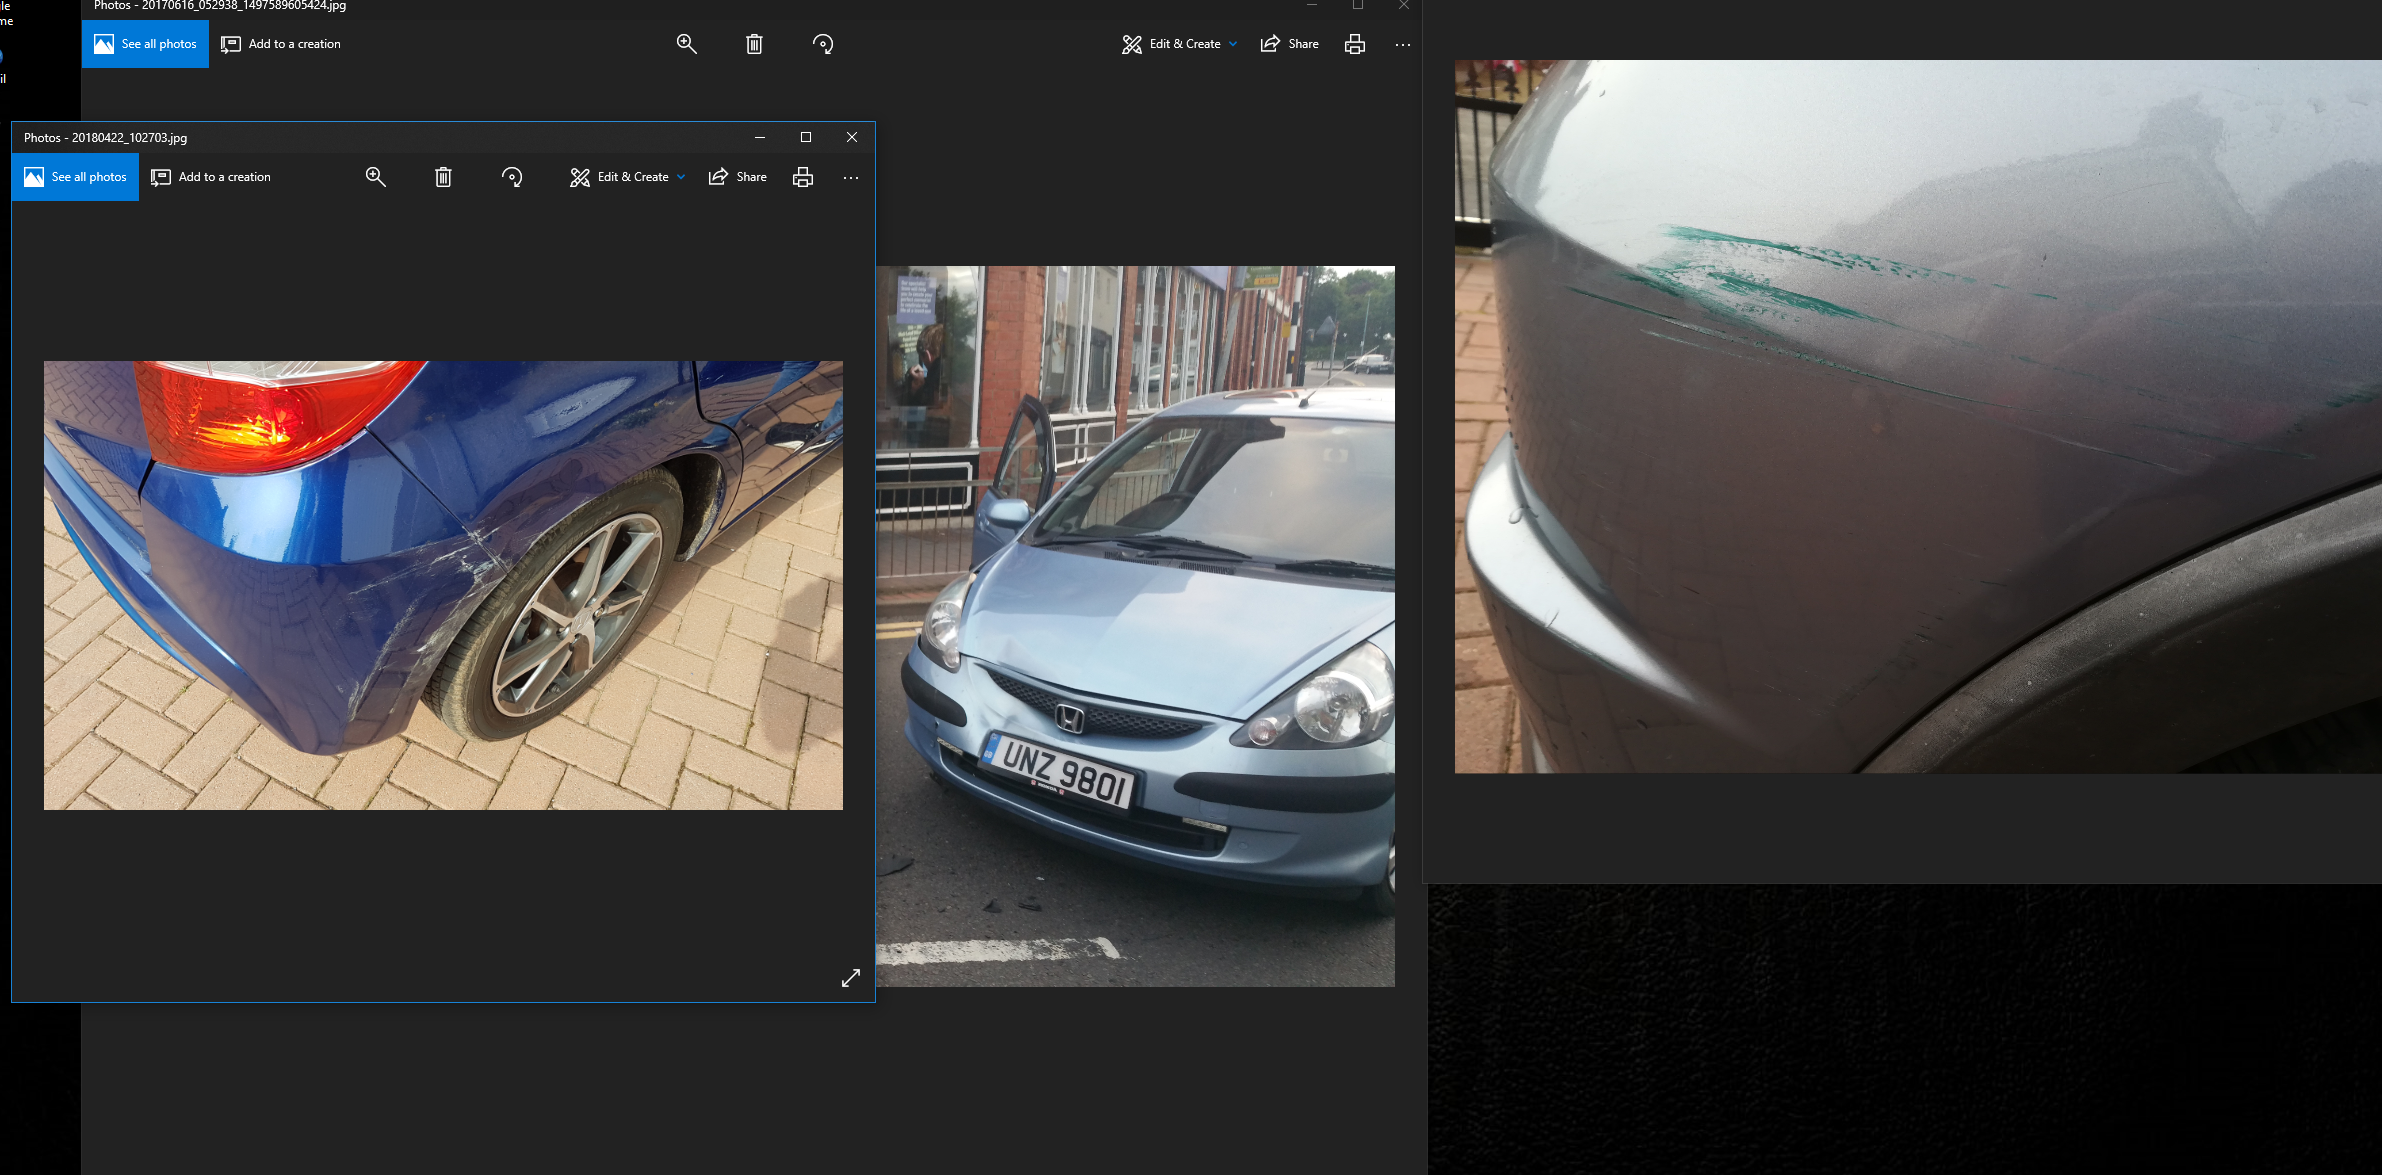The height and width of the screenshot is (1175, 2382).
Task: Click Add to a creation in background window
Action: 281,44
